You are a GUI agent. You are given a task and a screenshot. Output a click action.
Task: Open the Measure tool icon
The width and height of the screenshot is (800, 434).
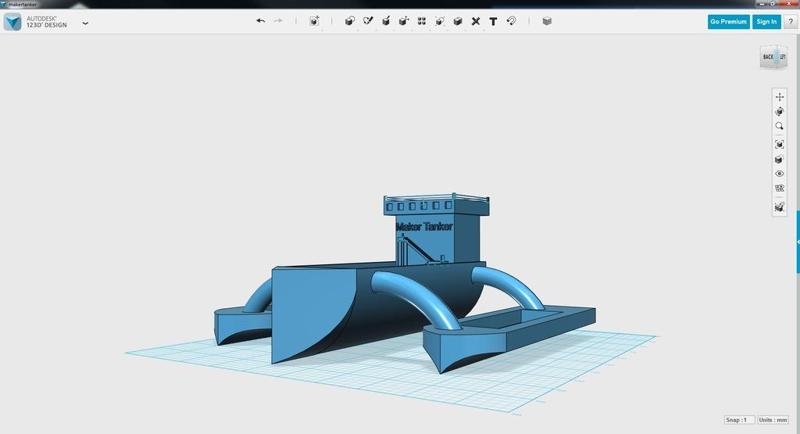click(512, 21)
